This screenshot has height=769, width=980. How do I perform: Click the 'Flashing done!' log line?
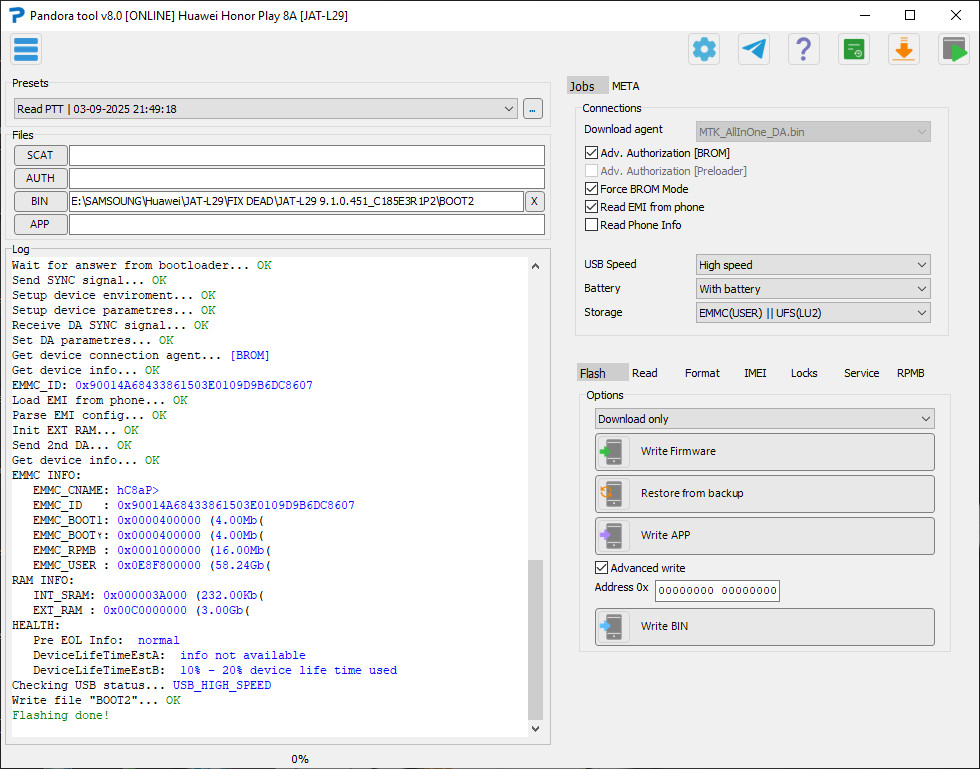pyautogui.click(x=61, y=715)
